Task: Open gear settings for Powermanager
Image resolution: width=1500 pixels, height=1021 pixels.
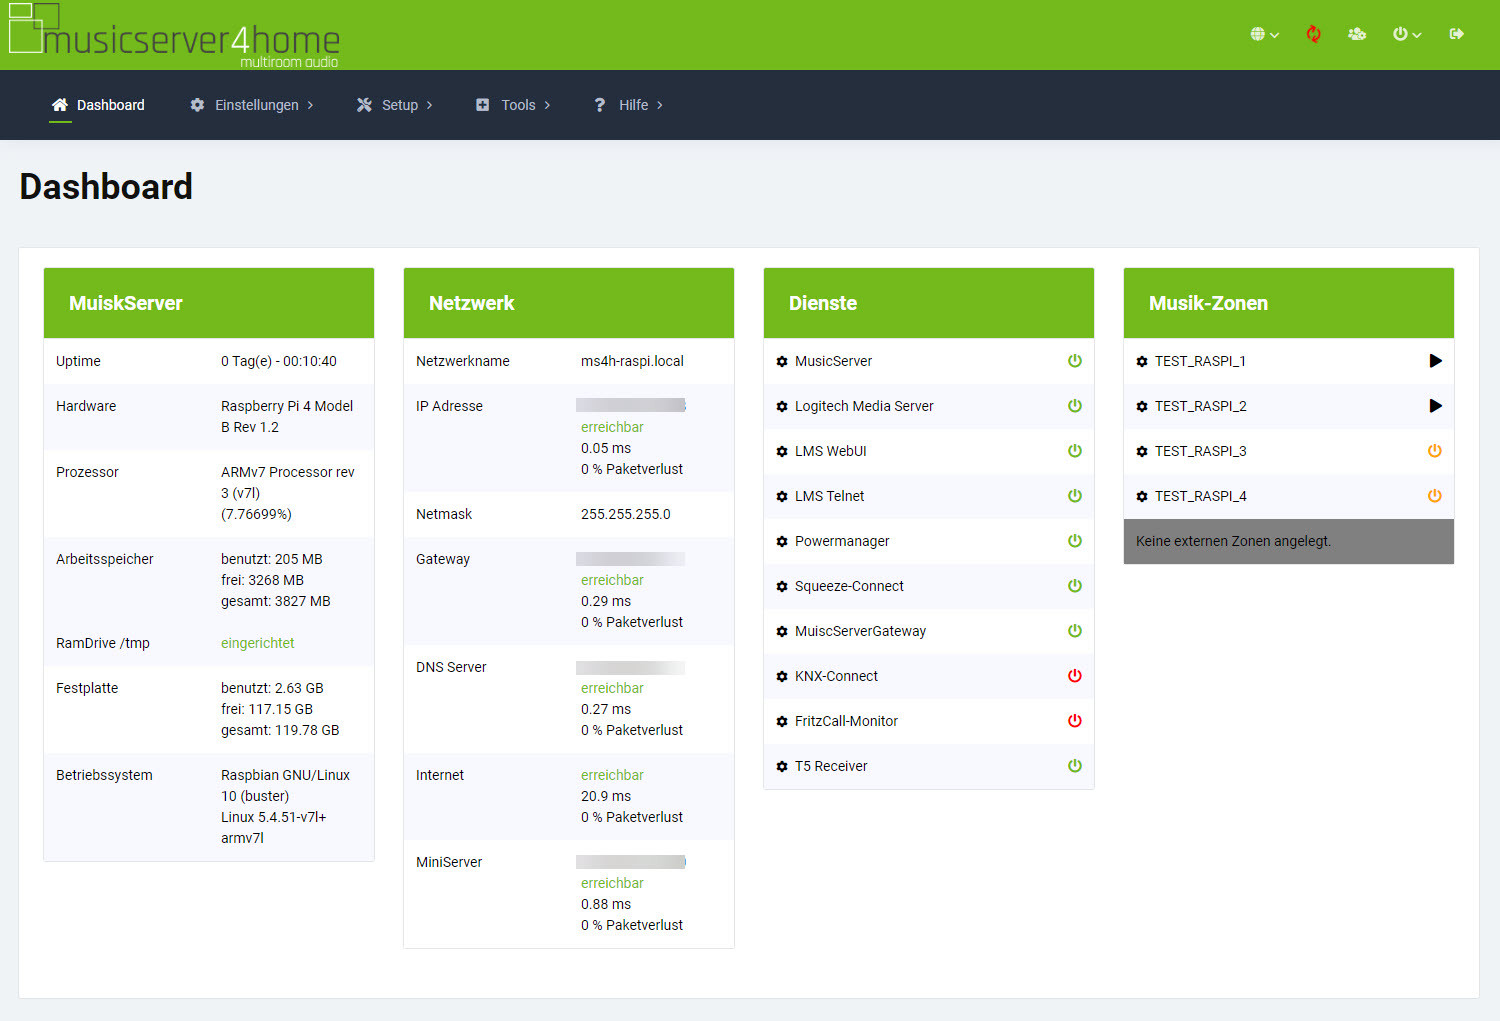Action: [x=782, y=542]
